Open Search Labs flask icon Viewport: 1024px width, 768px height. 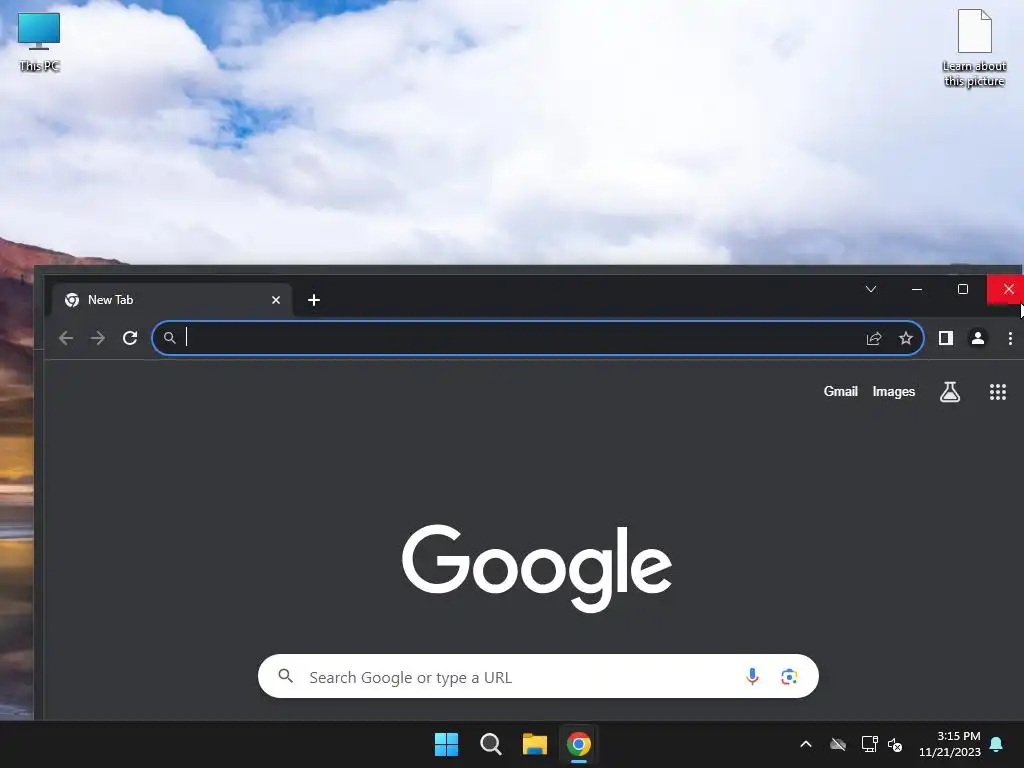(950, 392)
